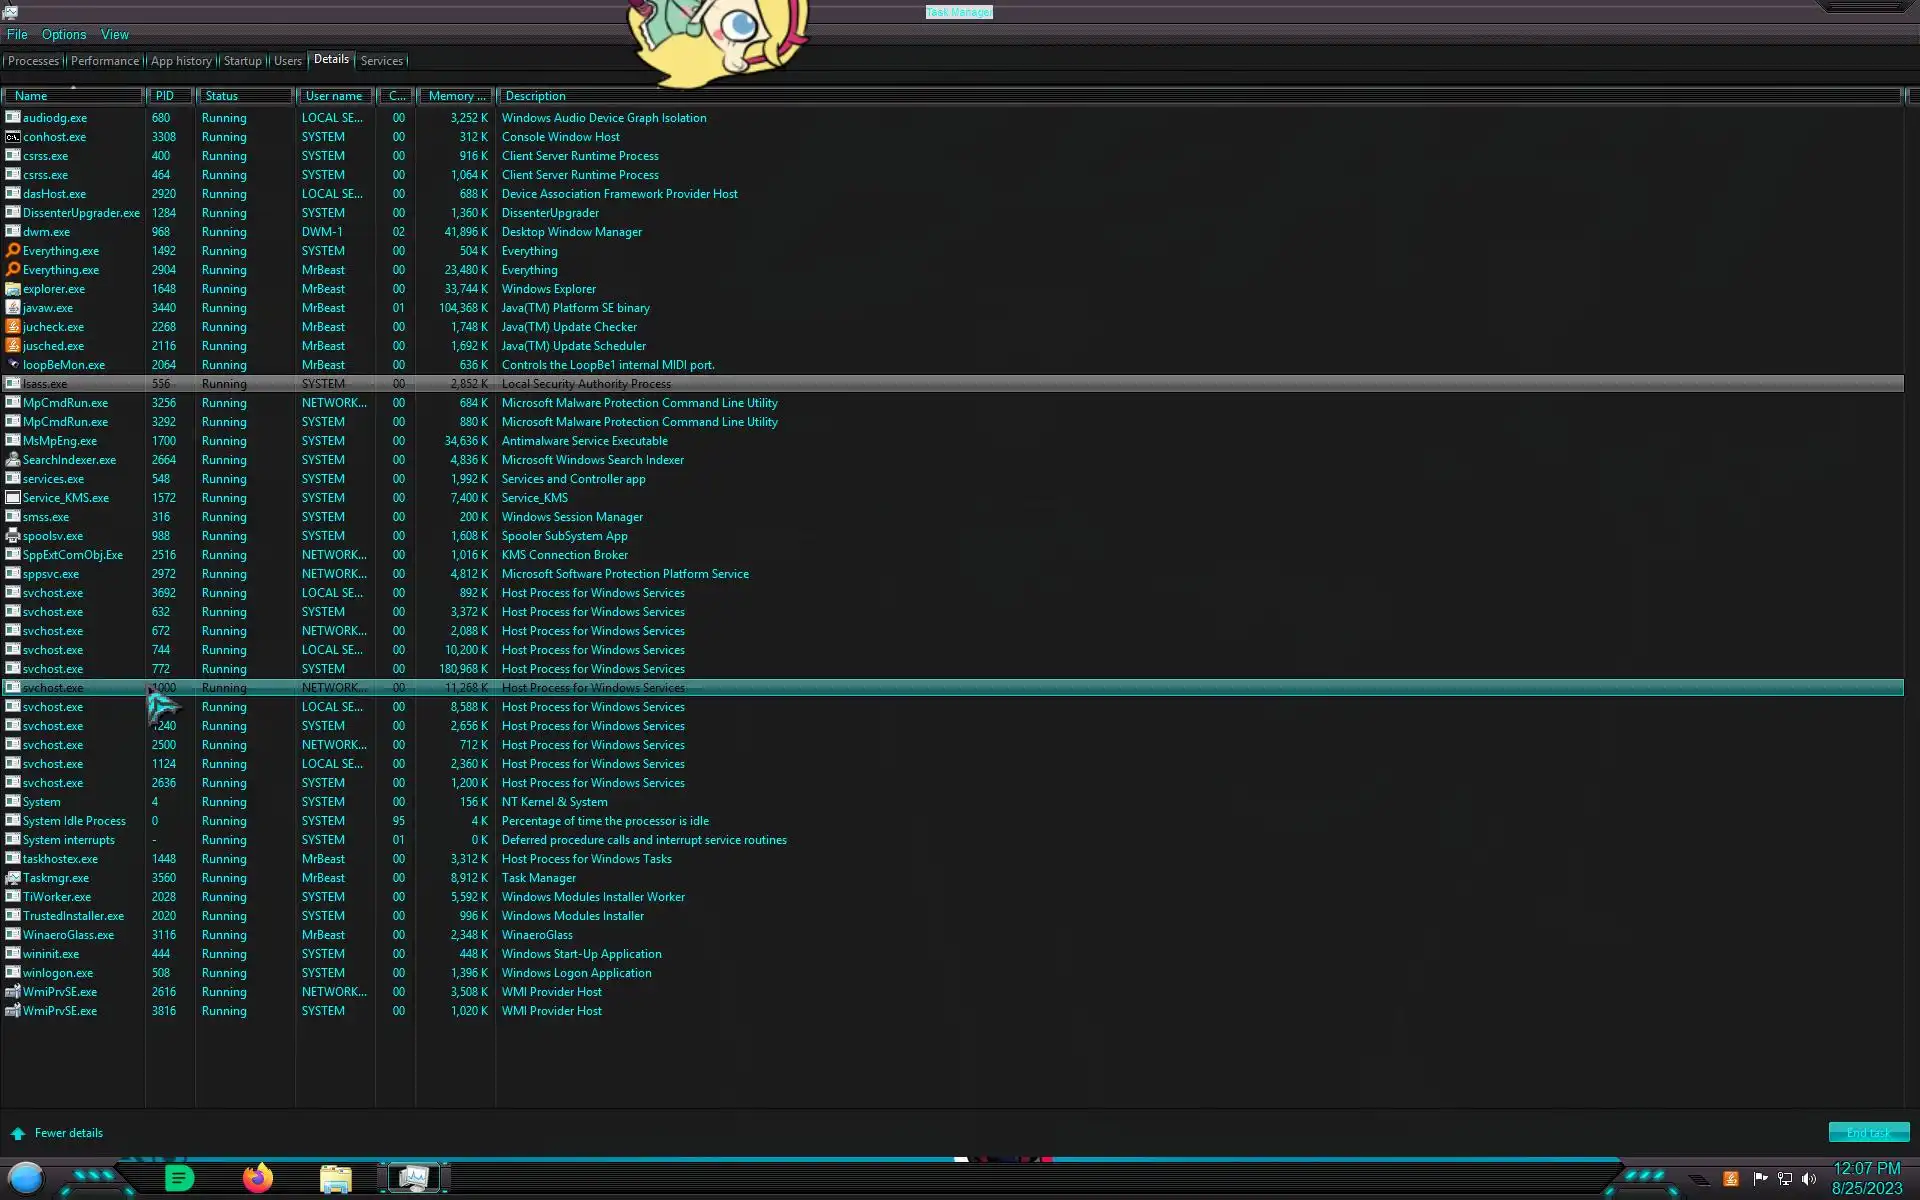Sort by the User name column header
Screen dimensions: 1920x1200
334,96
